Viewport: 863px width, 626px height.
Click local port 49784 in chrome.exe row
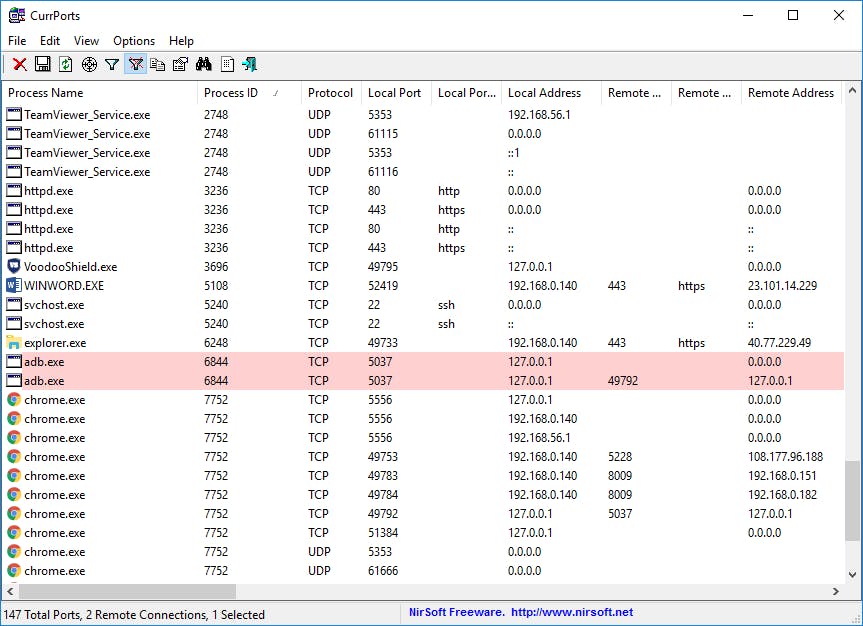(x=383, y=495)
